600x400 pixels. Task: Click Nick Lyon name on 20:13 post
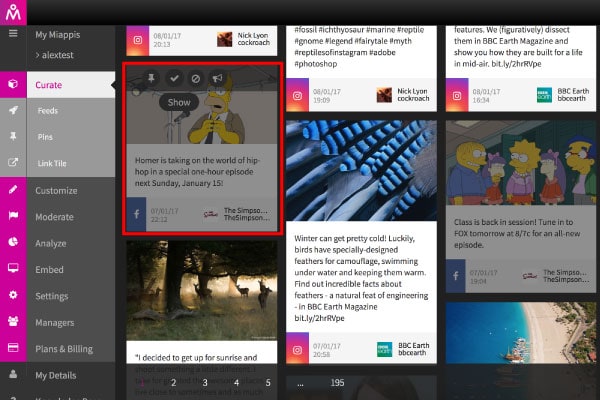(253, 35)
